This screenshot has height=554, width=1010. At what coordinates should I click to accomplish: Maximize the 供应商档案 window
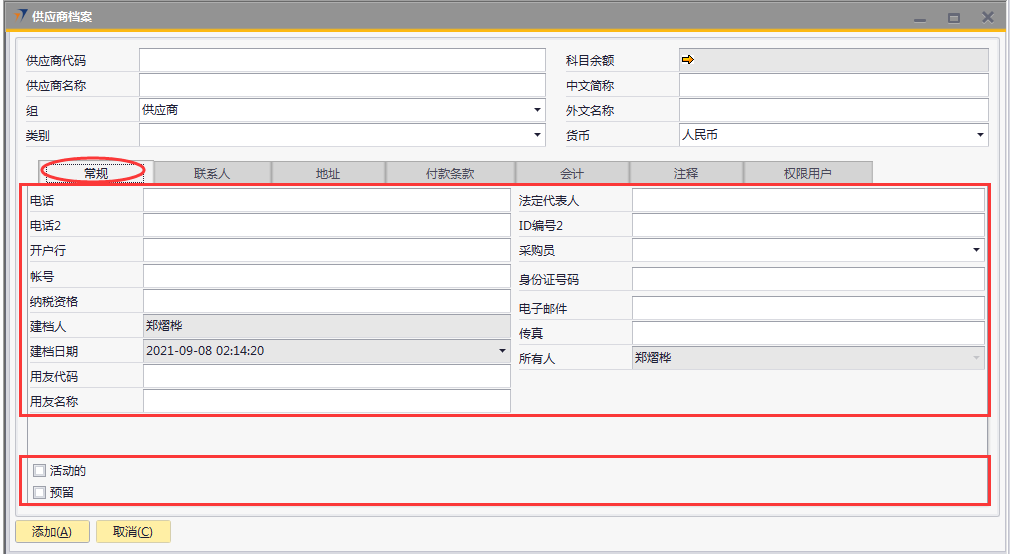click(x=953, y=18)
